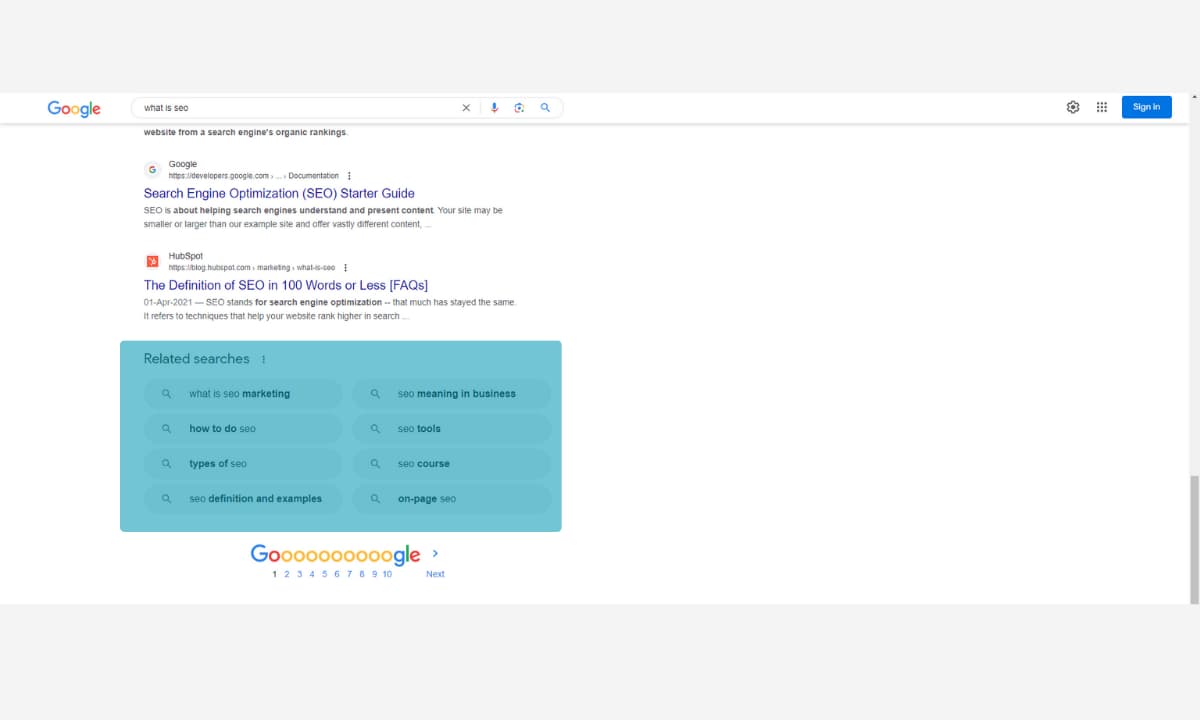This screenshot has width=1200, height=720.
Task: Open Related searches three-dot menu
Action: (x=263, y=359)
